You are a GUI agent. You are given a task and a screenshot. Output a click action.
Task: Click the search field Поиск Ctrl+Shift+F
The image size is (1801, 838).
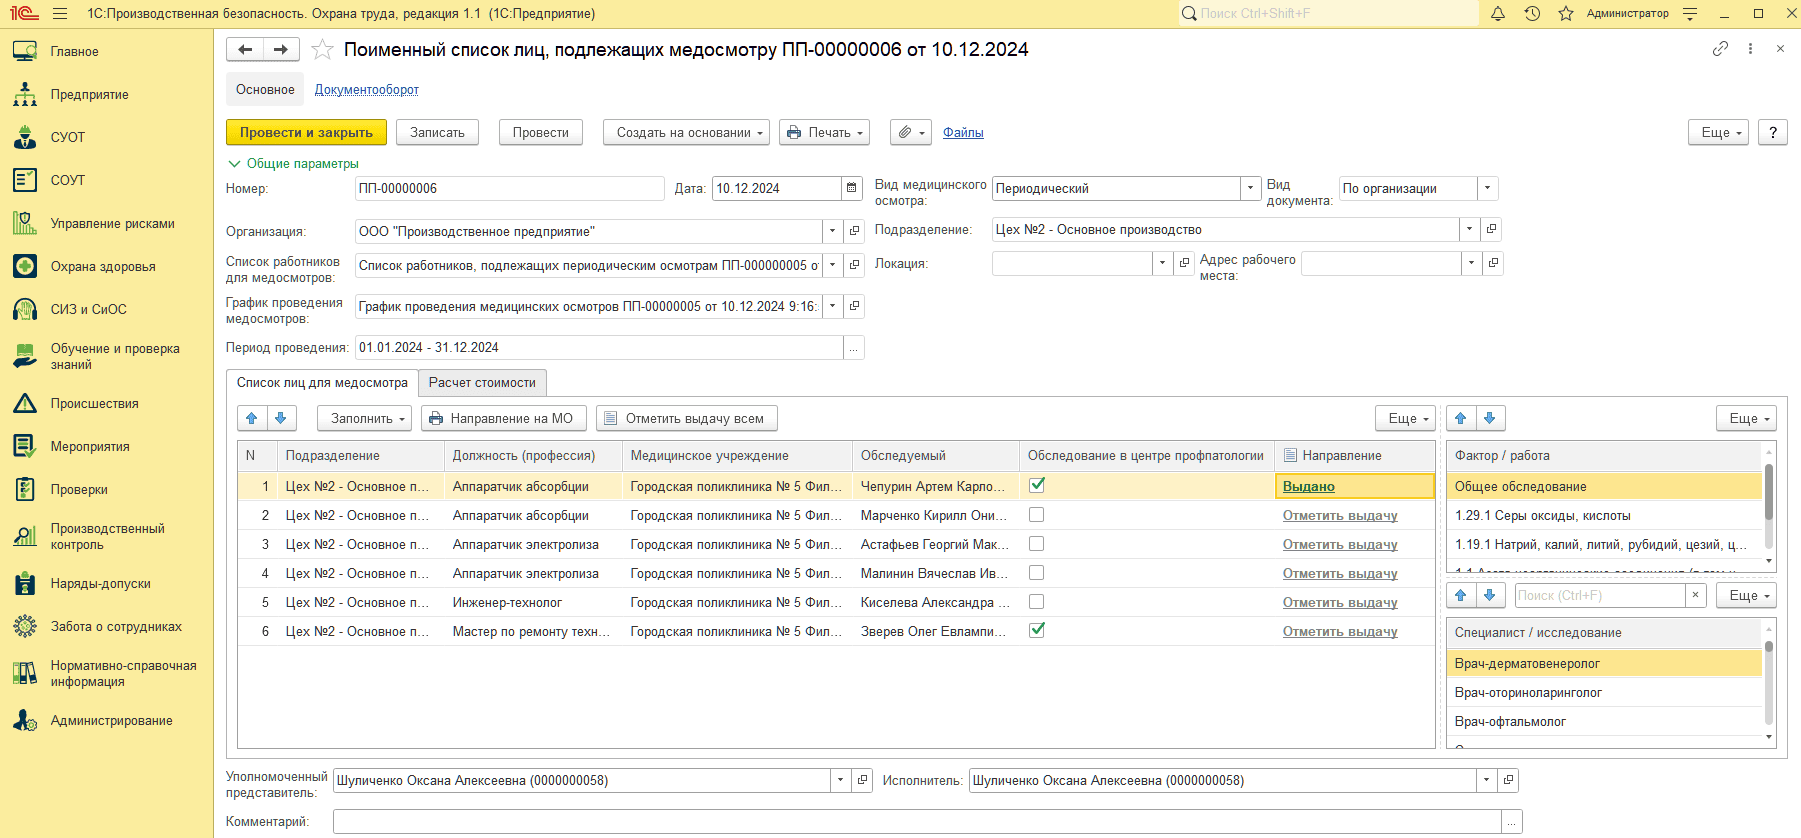click(x=1327, y=13)
